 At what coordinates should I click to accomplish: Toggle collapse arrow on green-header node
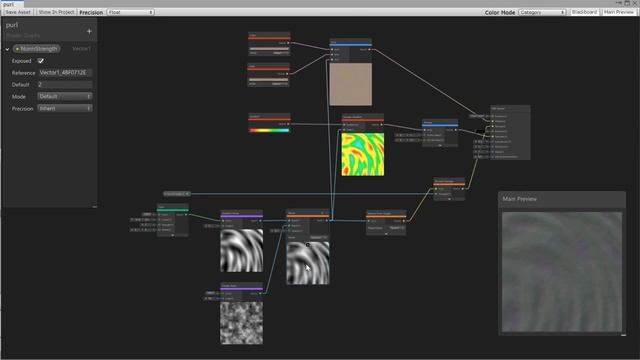tap(173, 235)
